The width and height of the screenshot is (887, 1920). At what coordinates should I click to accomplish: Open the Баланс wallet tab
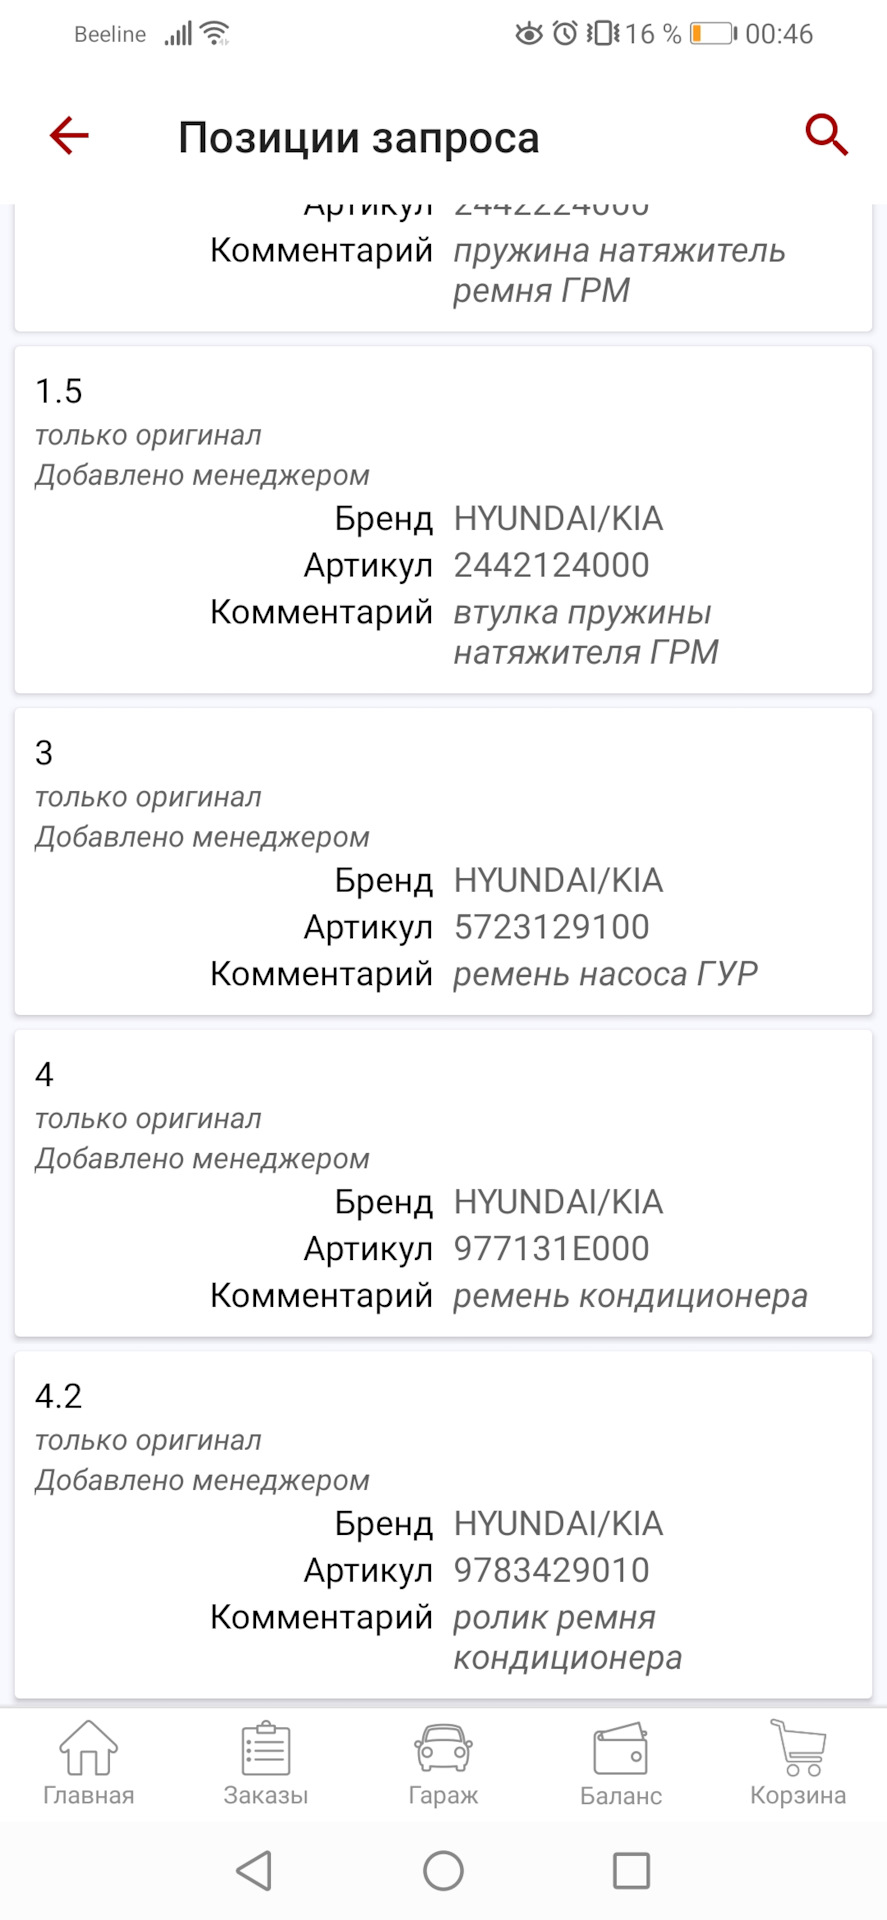click(x=620, y=1764)
